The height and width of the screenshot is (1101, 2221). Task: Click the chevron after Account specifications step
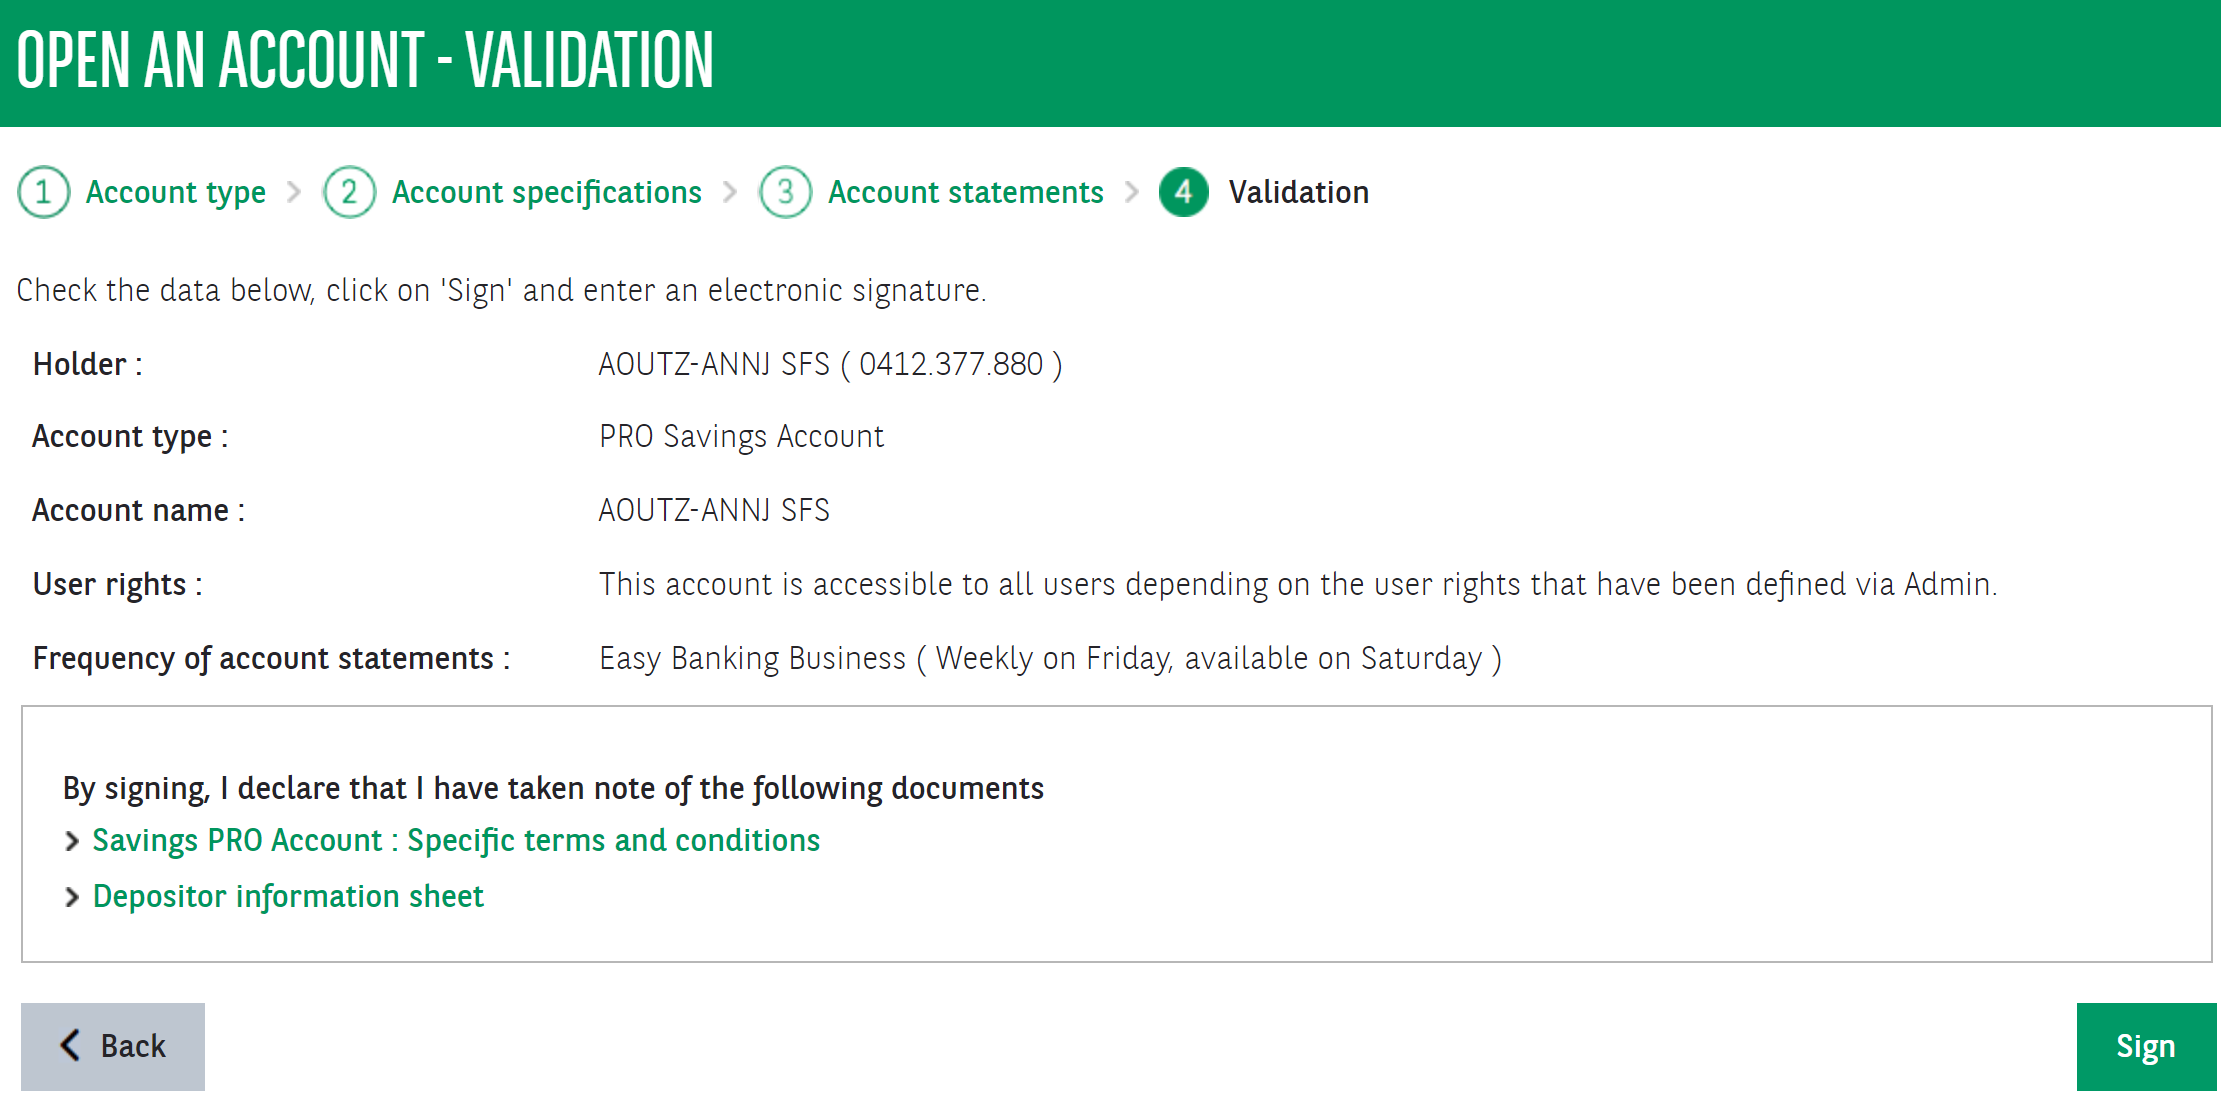click(730, 192)
